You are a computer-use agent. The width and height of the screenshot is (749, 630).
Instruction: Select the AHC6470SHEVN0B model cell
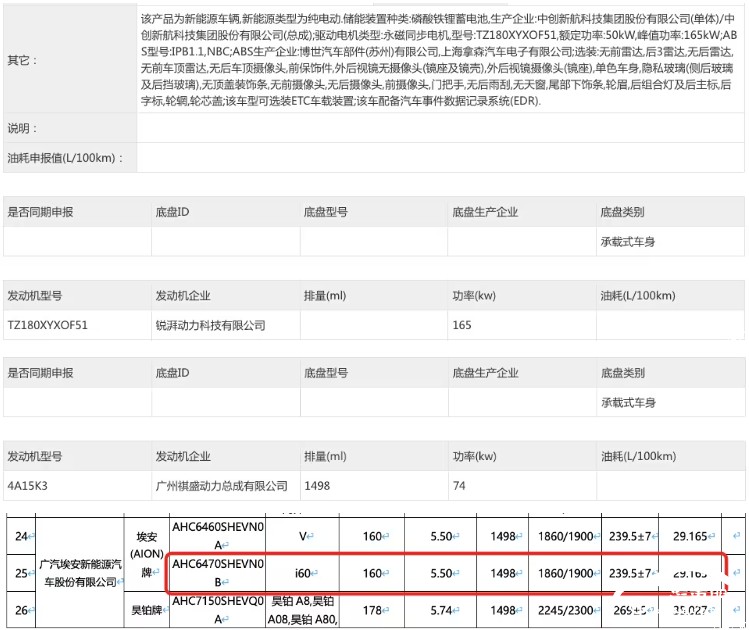(218, 573)
